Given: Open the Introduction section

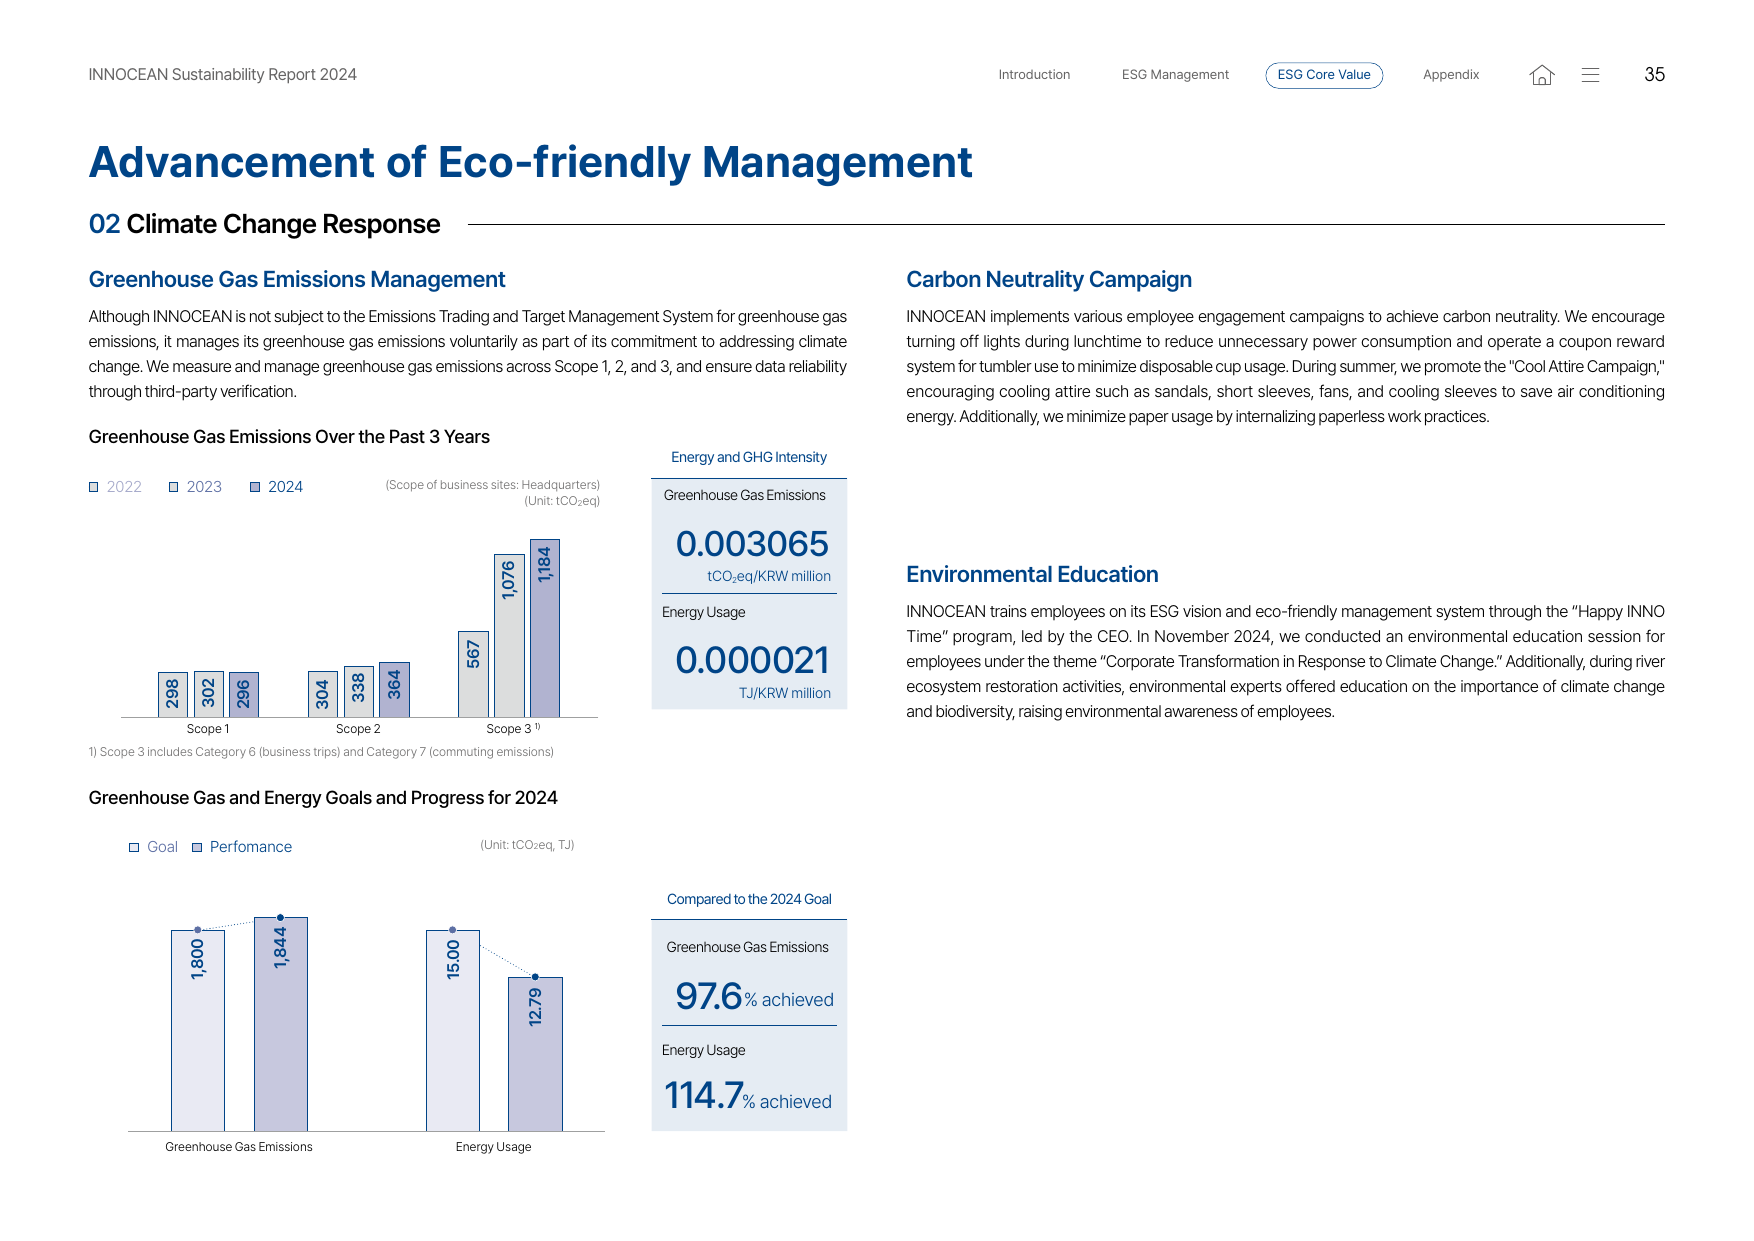Looking at the screenshot, I should 1034,75.
